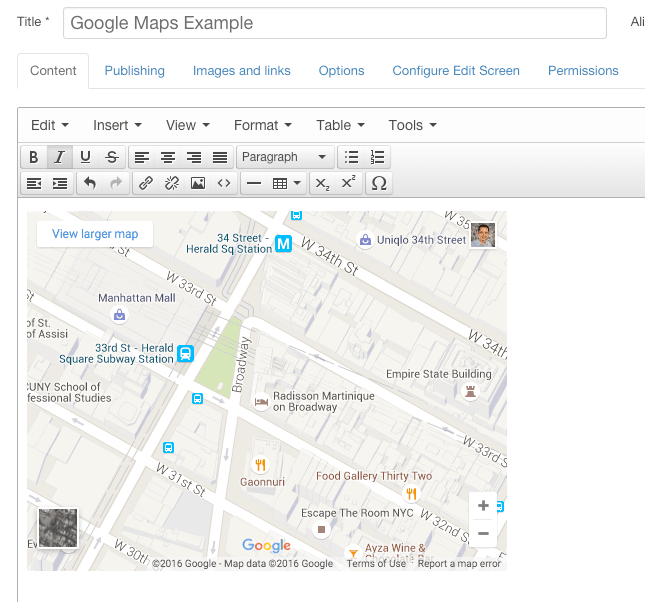Select the 34 Street Herald Sq metro icon
The width and height of the screenshot is (645, 602).
(x=283, y=244)
